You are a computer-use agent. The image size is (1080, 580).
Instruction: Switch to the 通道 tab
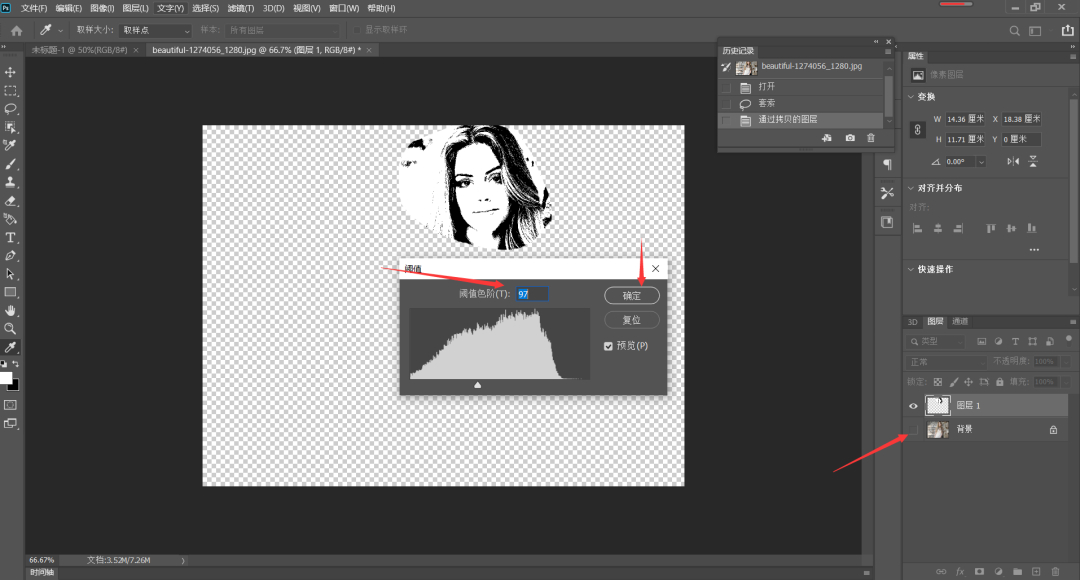click(960, 322)
